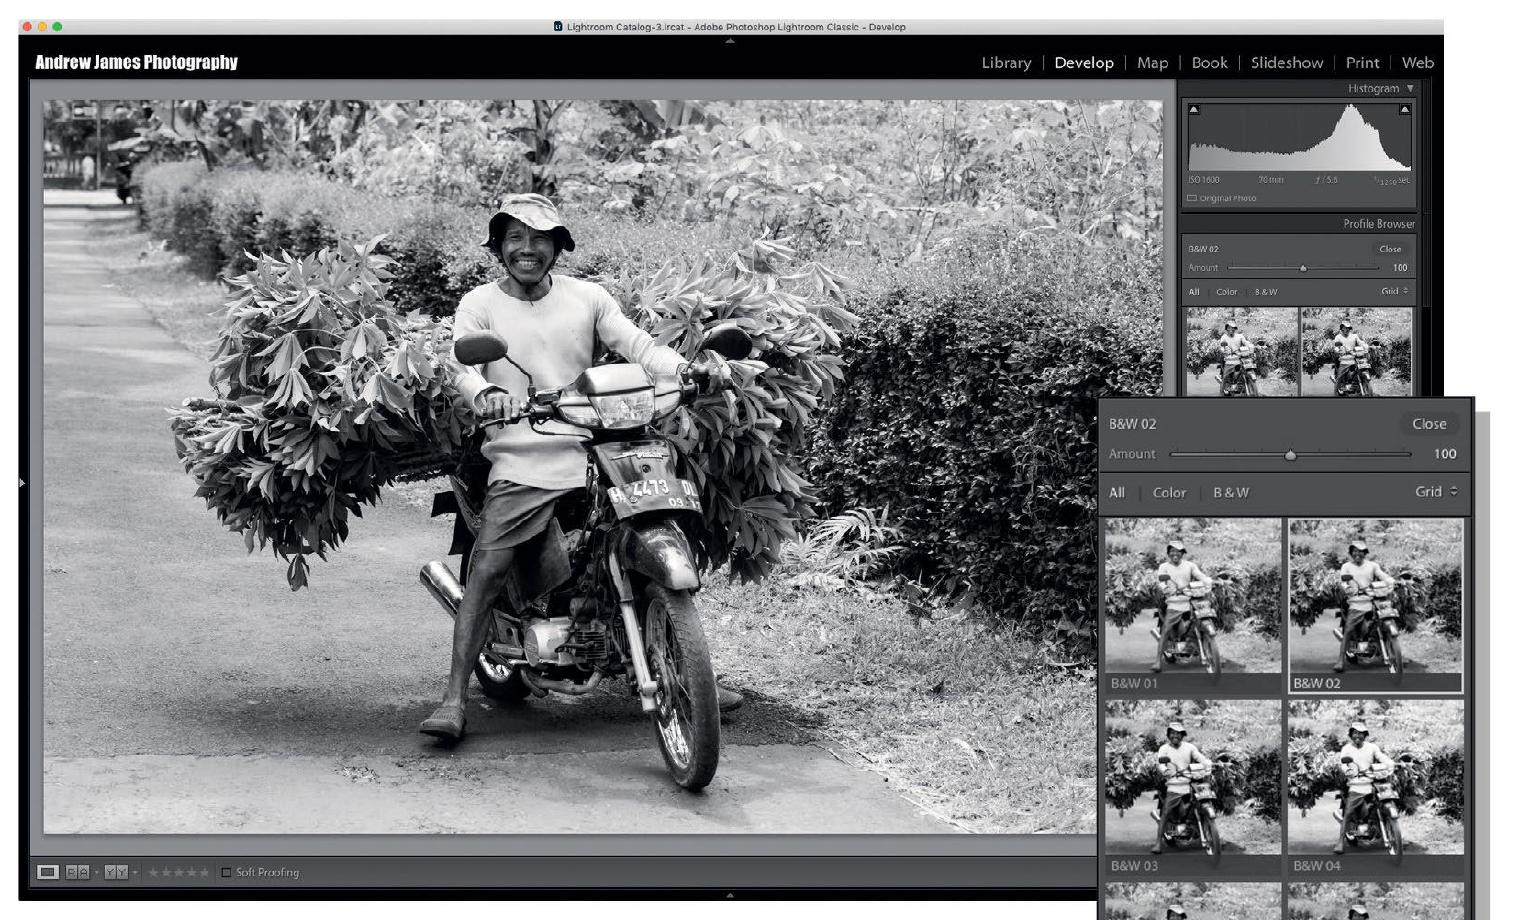Screen dimensions: 1516x920
Task: Open the Web module
Action: 1418,62
